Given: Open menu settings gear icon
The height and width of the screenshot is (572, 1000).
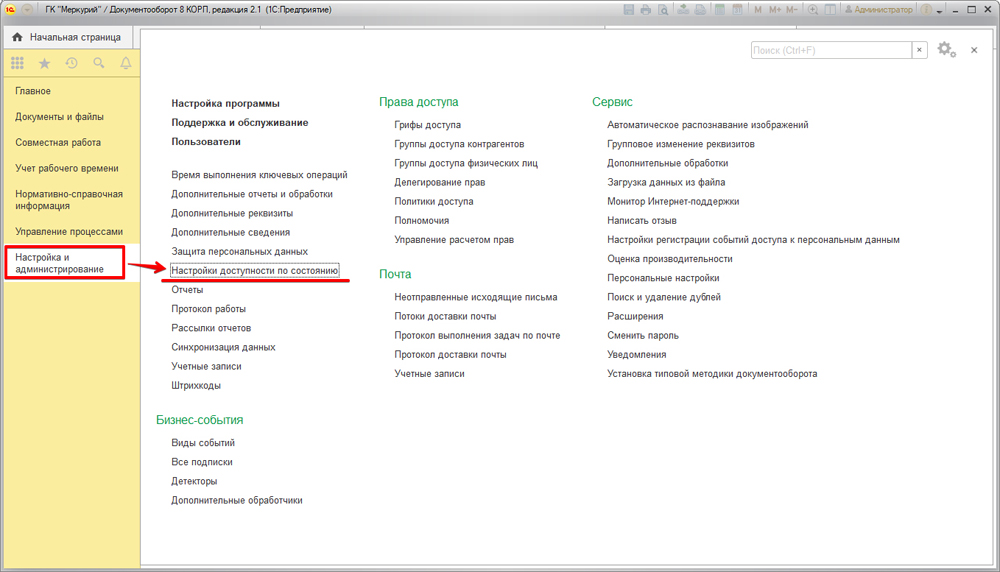Looking at the screenshot, I should pos(945,50).
